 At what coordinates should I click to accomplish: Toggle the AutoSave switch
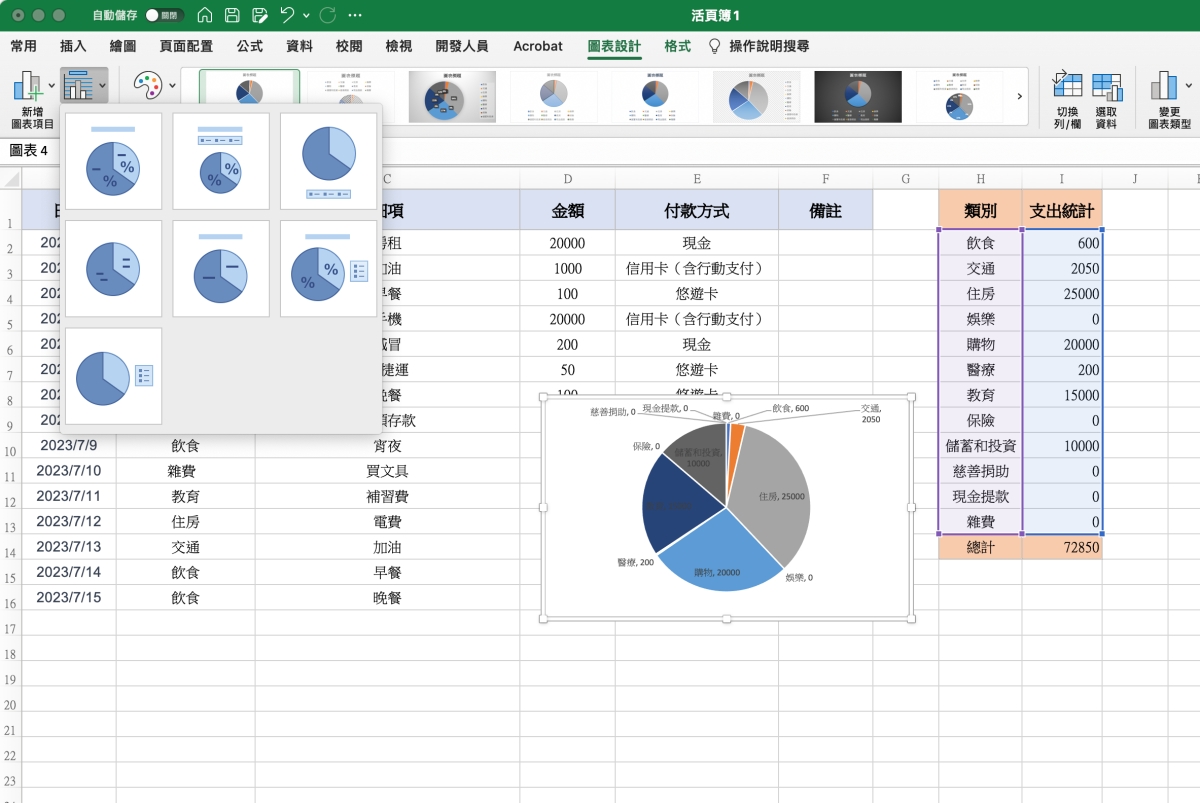pos(164,16)
